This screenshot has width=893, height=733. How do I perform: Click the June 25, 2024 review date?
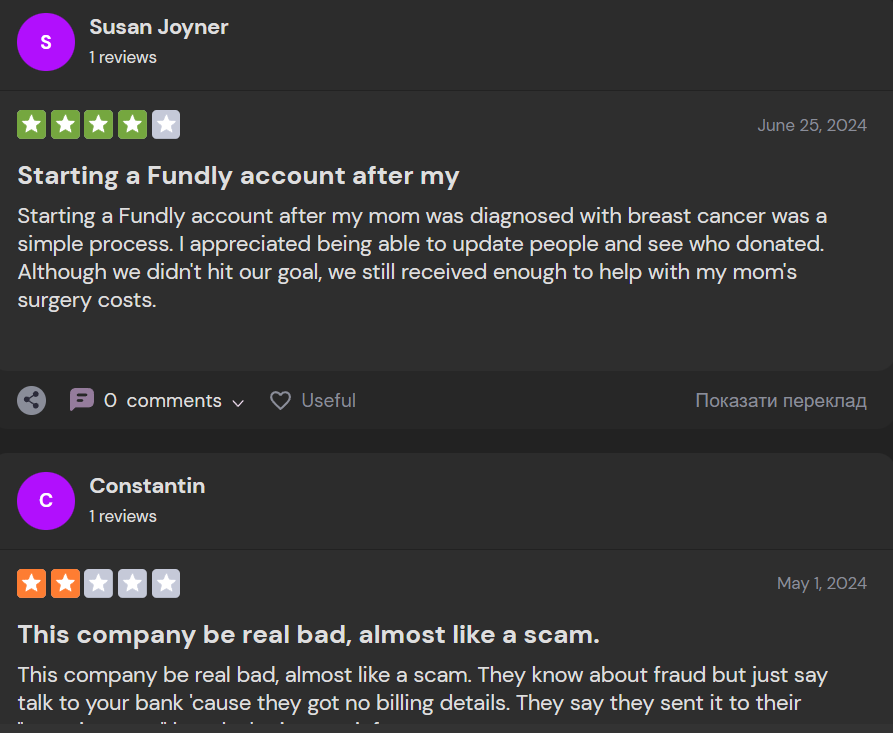point(811,125)
